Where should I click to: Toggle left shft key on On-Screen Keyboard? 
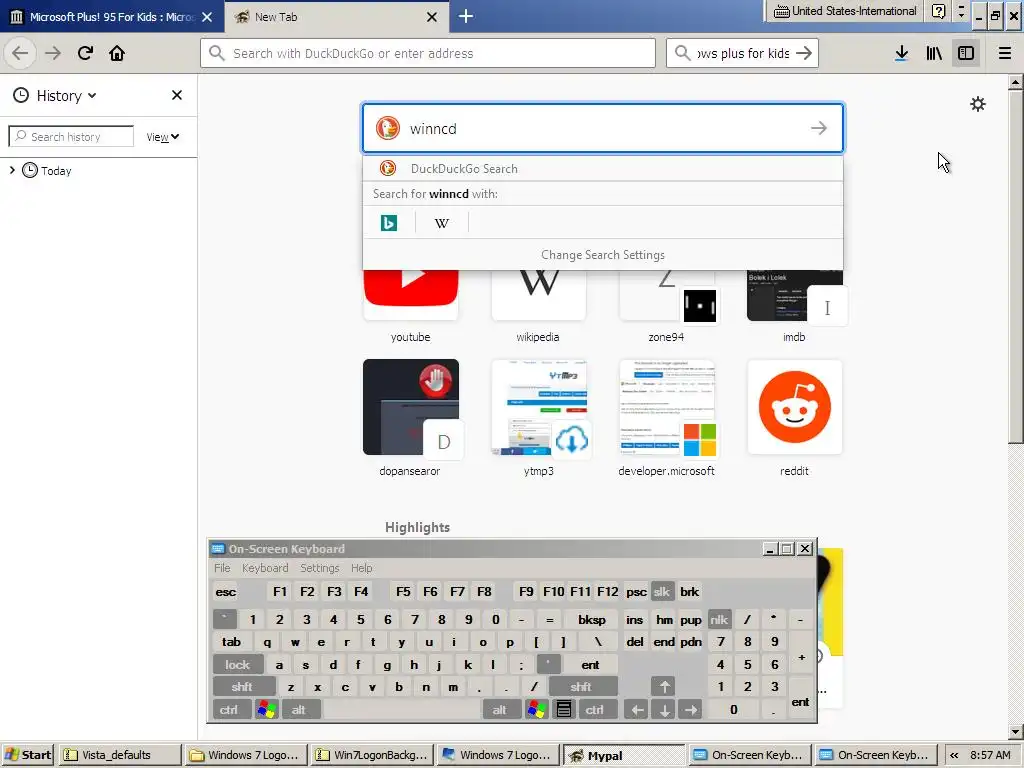(242, 687)
